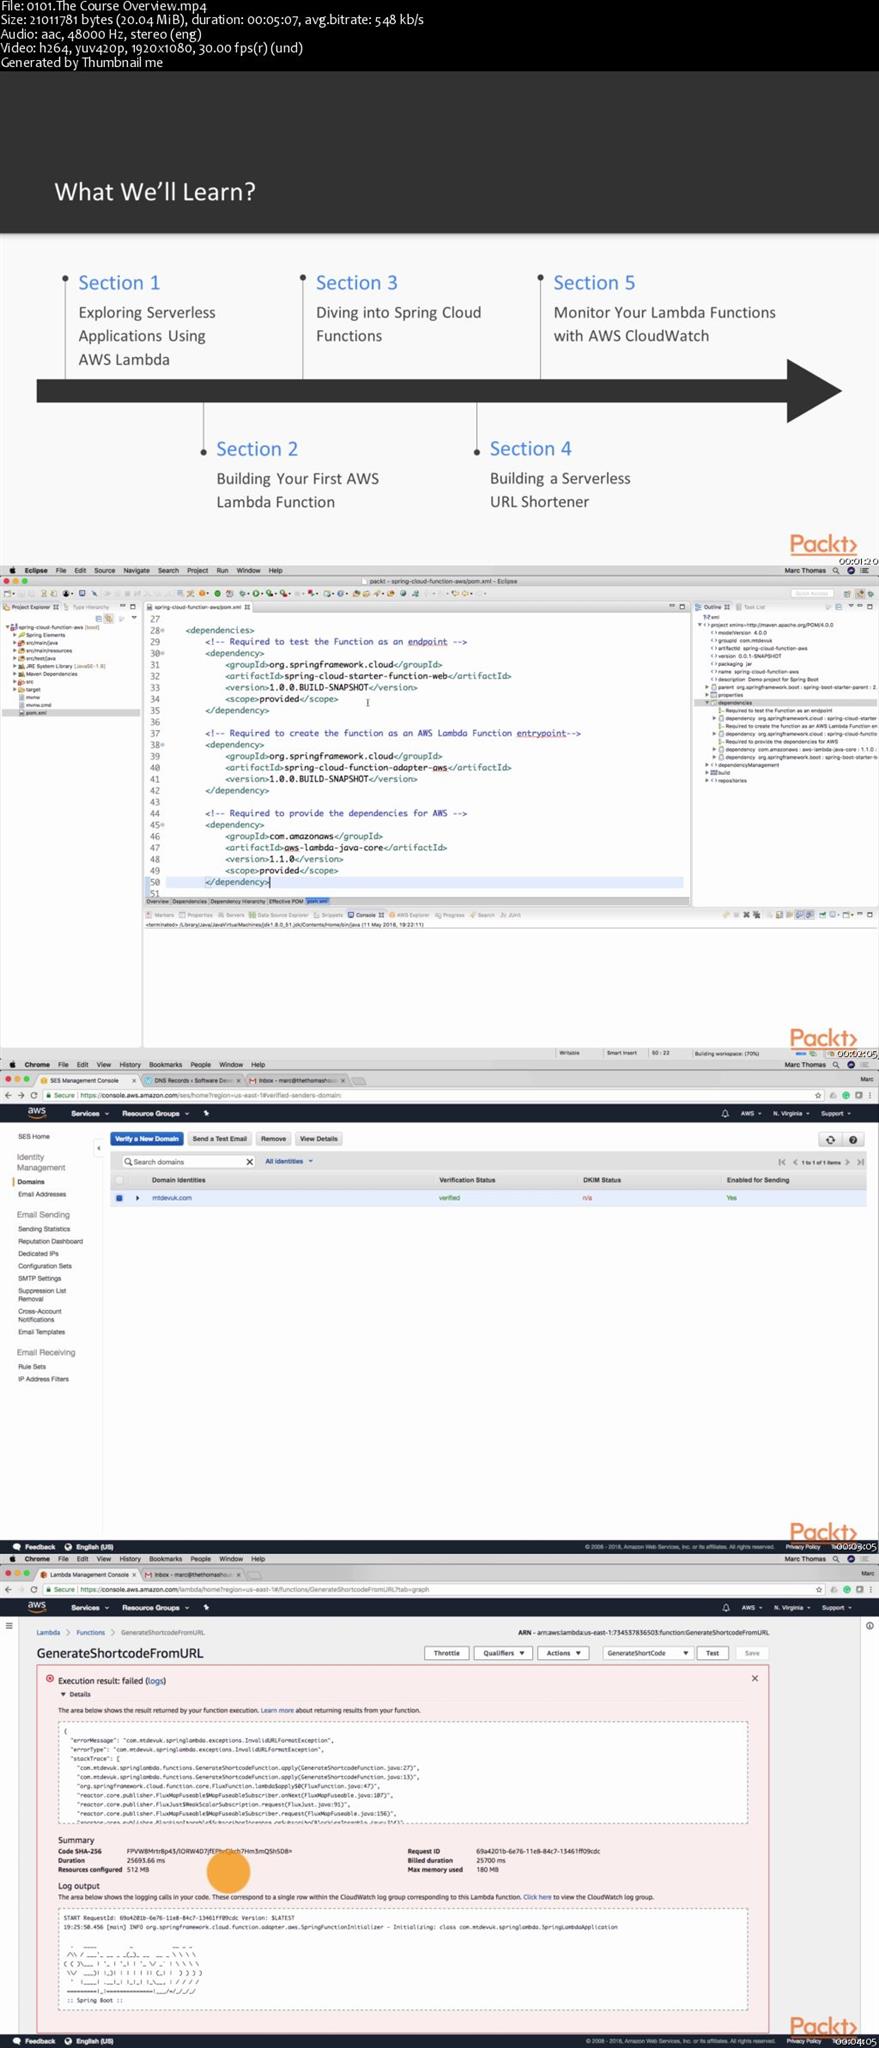Click Verify a New Domain button
Image resolution: width=879 pixels, height=2048 pixels.
point(146,1138)
